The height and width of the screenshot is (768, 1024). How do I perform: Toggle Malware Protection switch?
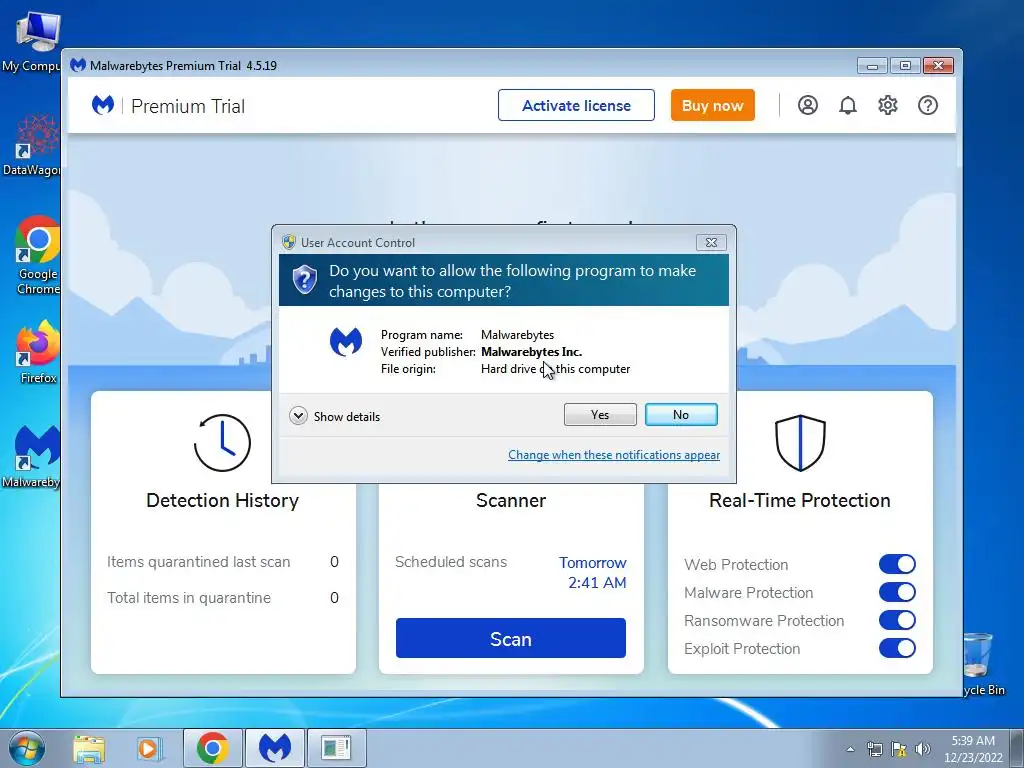[x=897, y=592]
